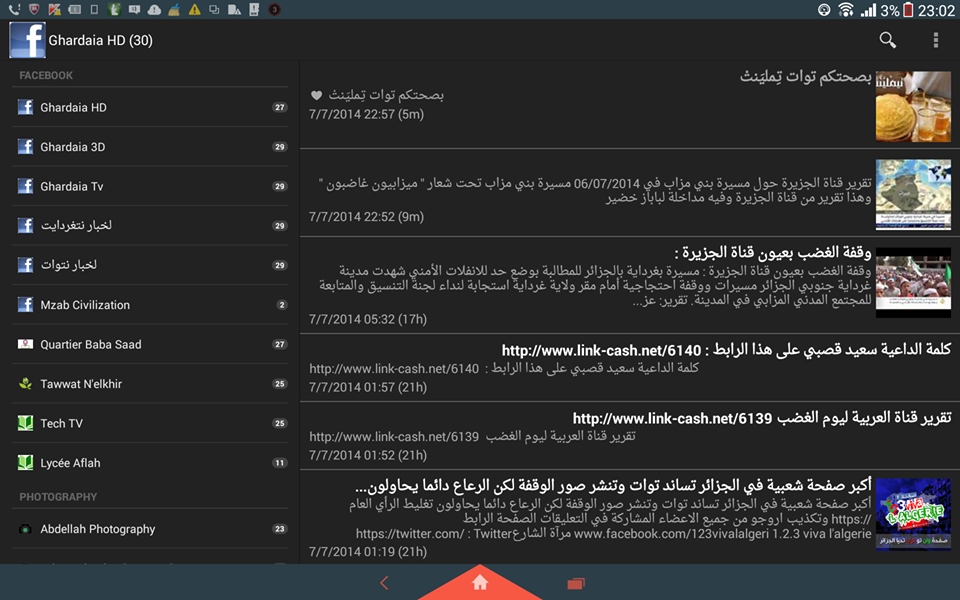Tap the Facebook app logo in header

click(27, 40)
